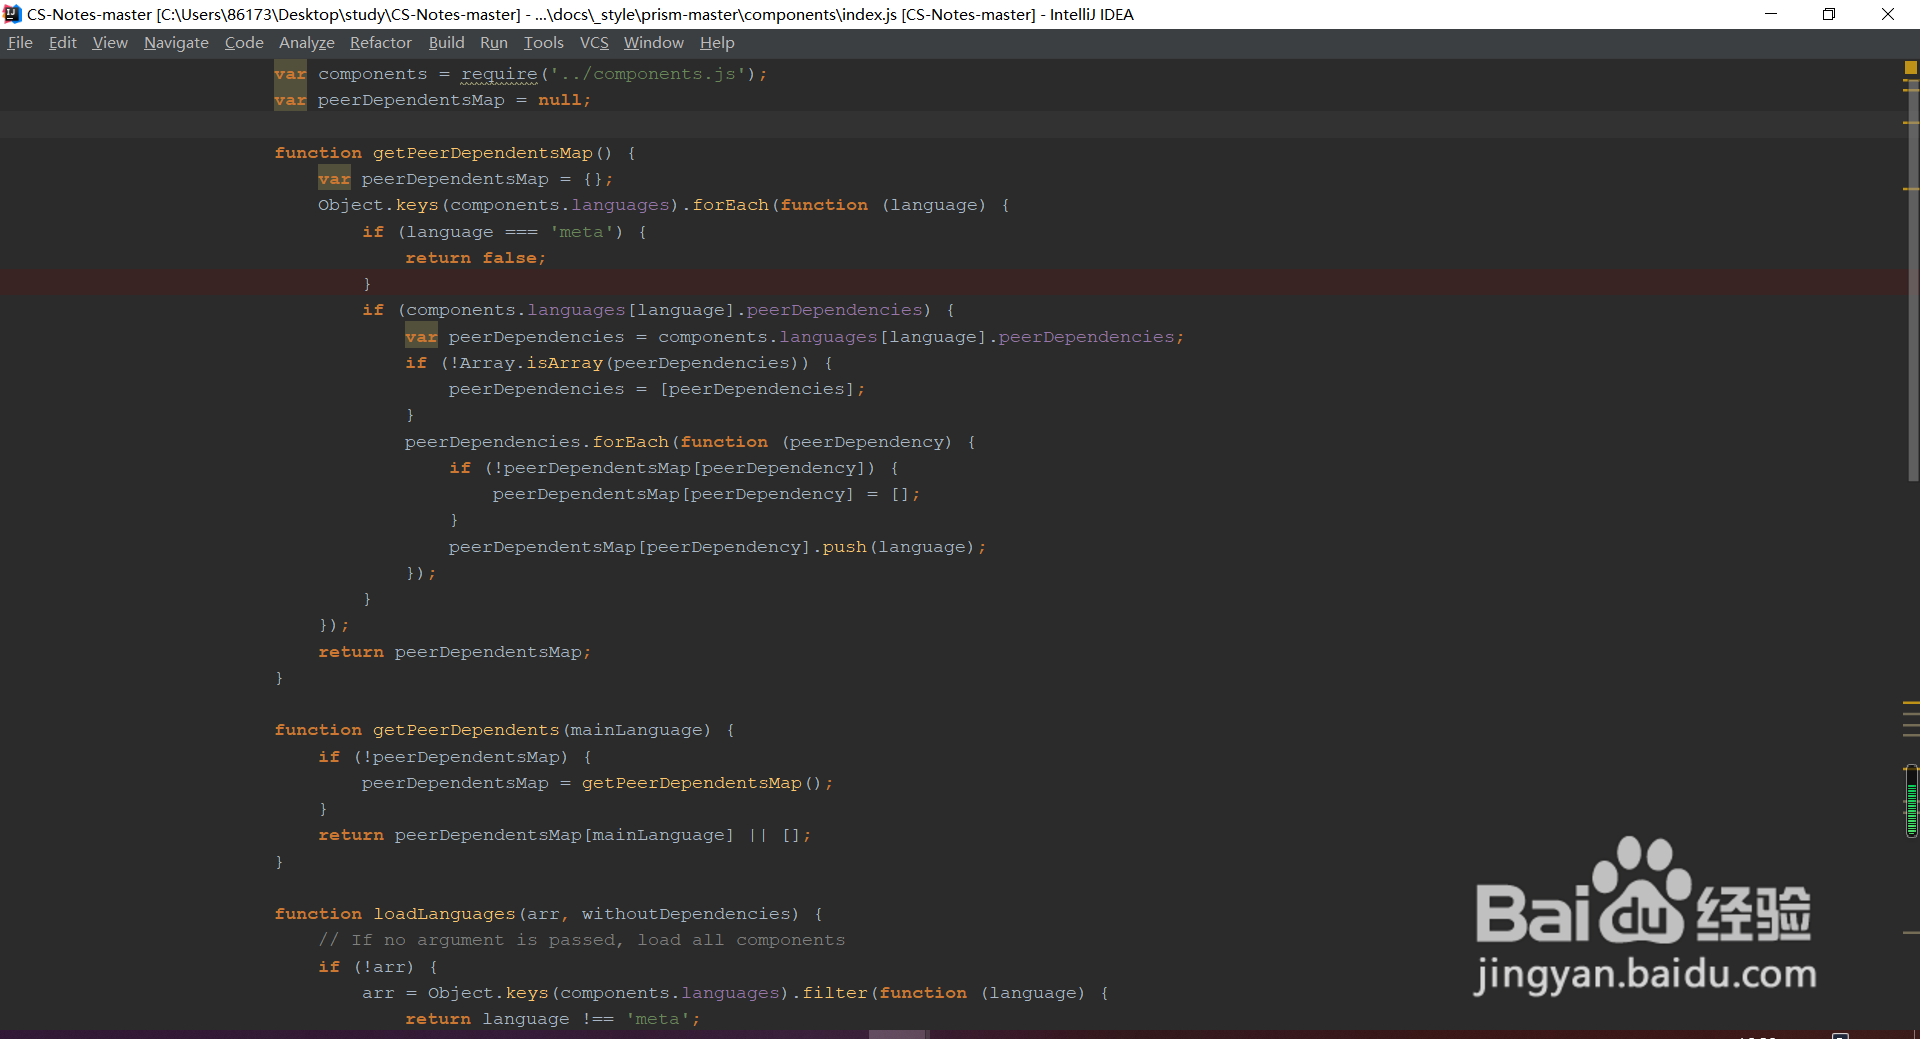
Task: Click the 'null' value assigned to peerDependentsMap
Action: click(560, 100)
